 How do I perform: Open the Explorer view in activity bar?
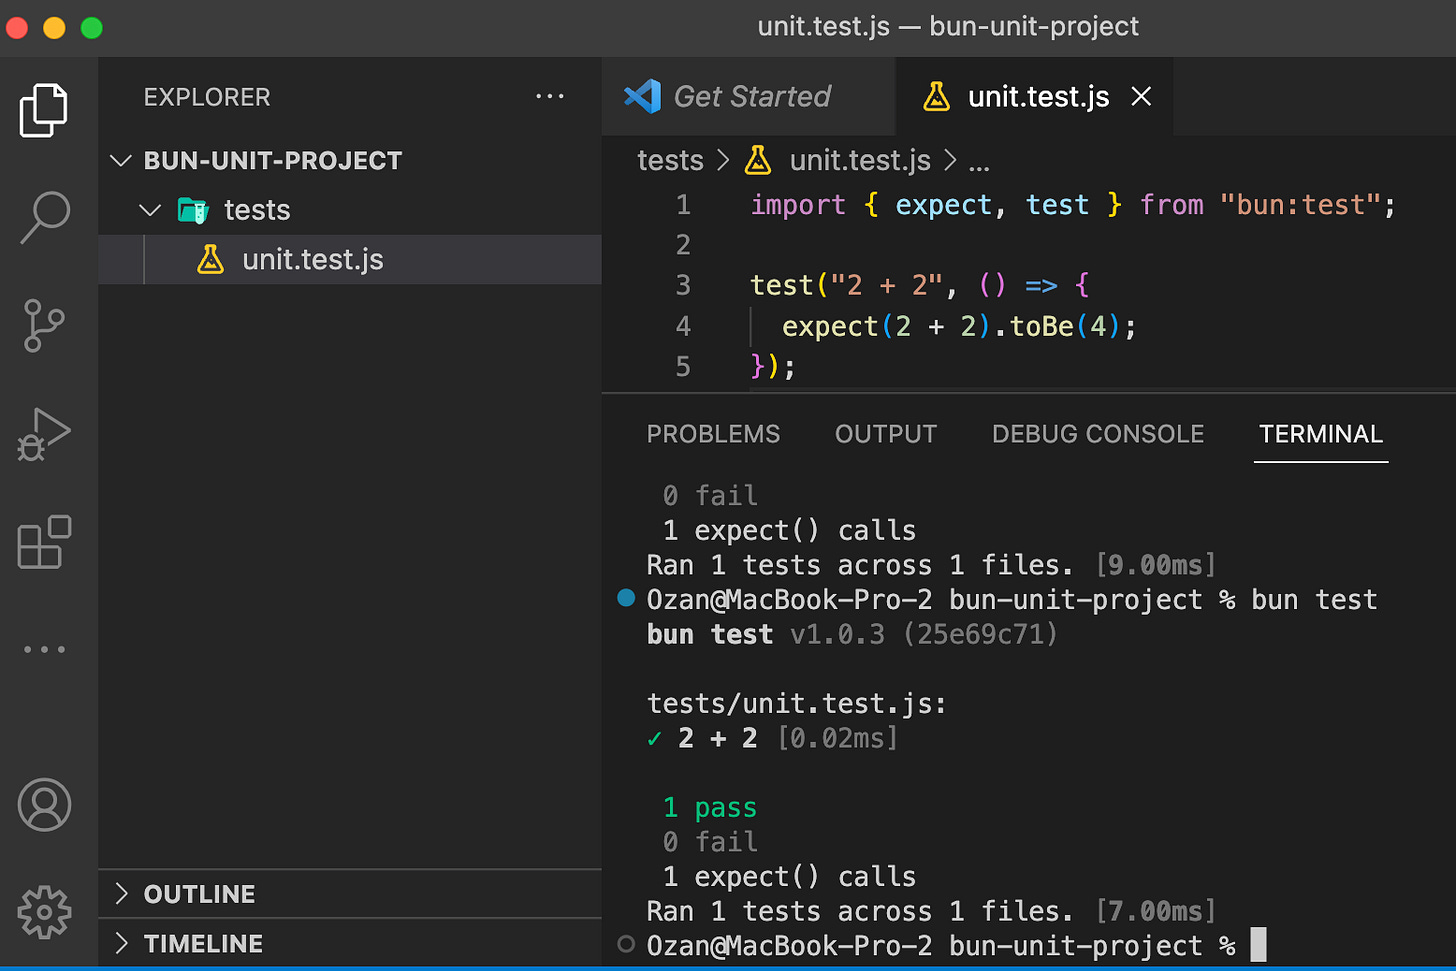44,110
